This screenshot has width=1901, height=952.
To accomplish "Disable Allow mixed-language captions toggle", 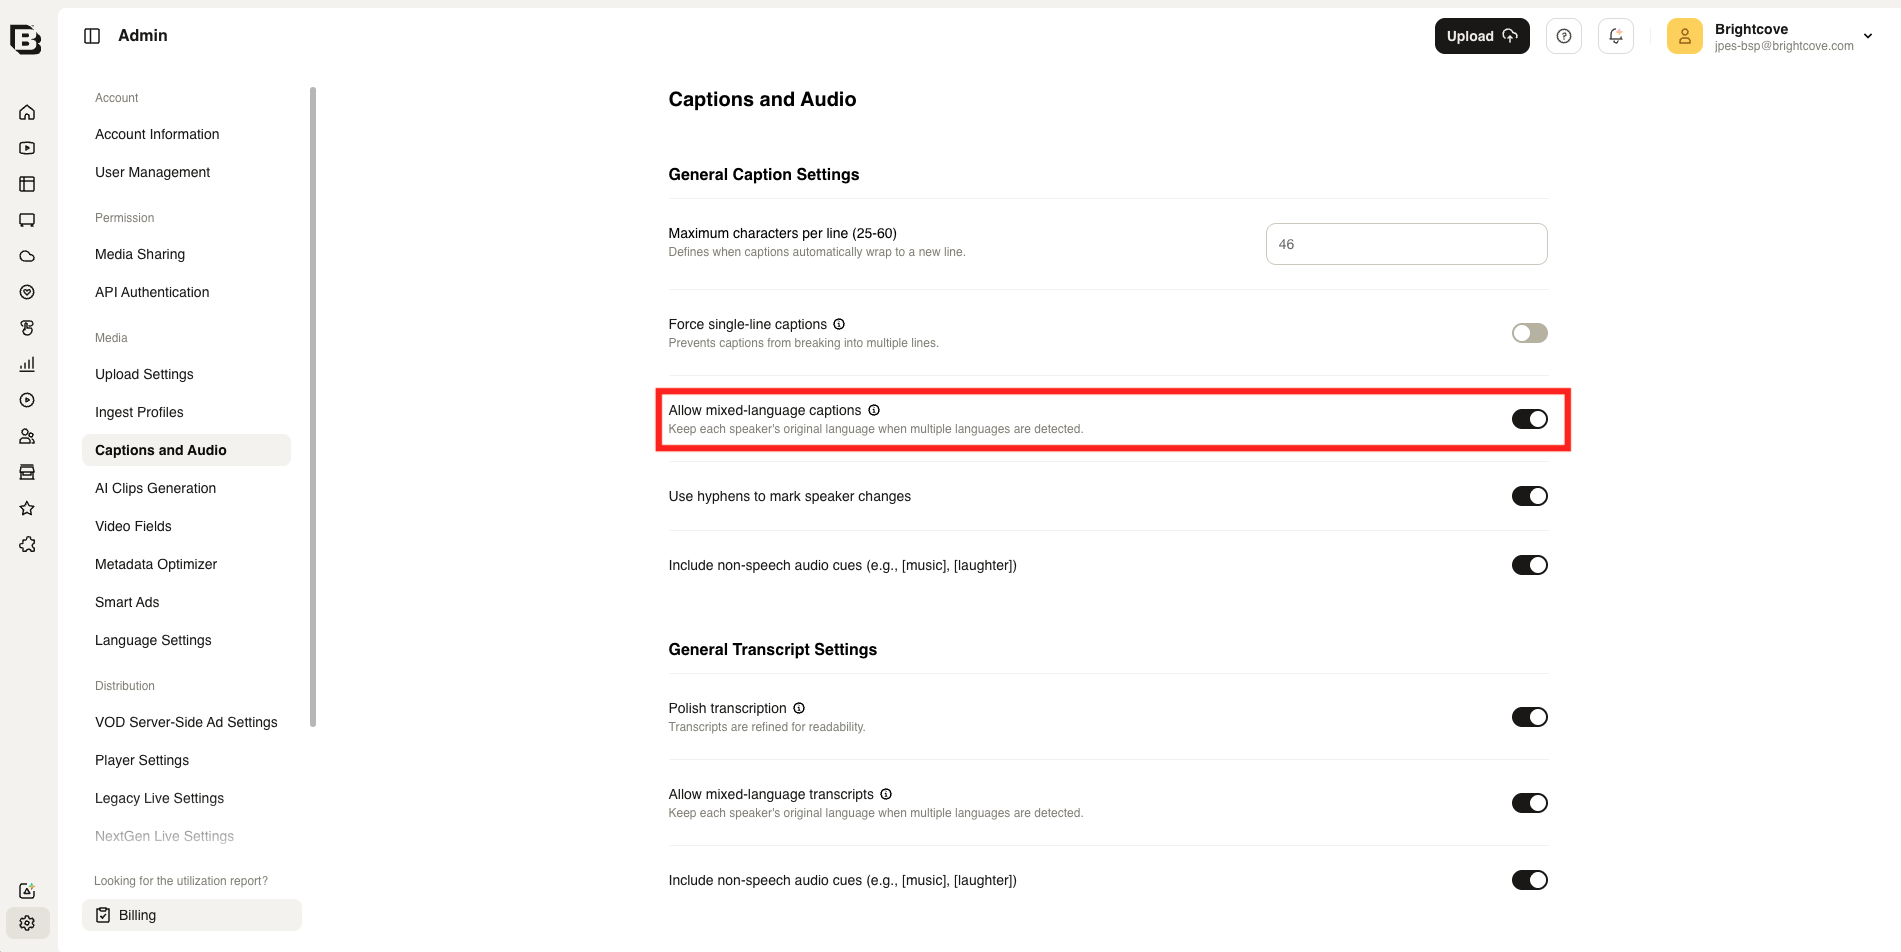I will (1529, 419).
